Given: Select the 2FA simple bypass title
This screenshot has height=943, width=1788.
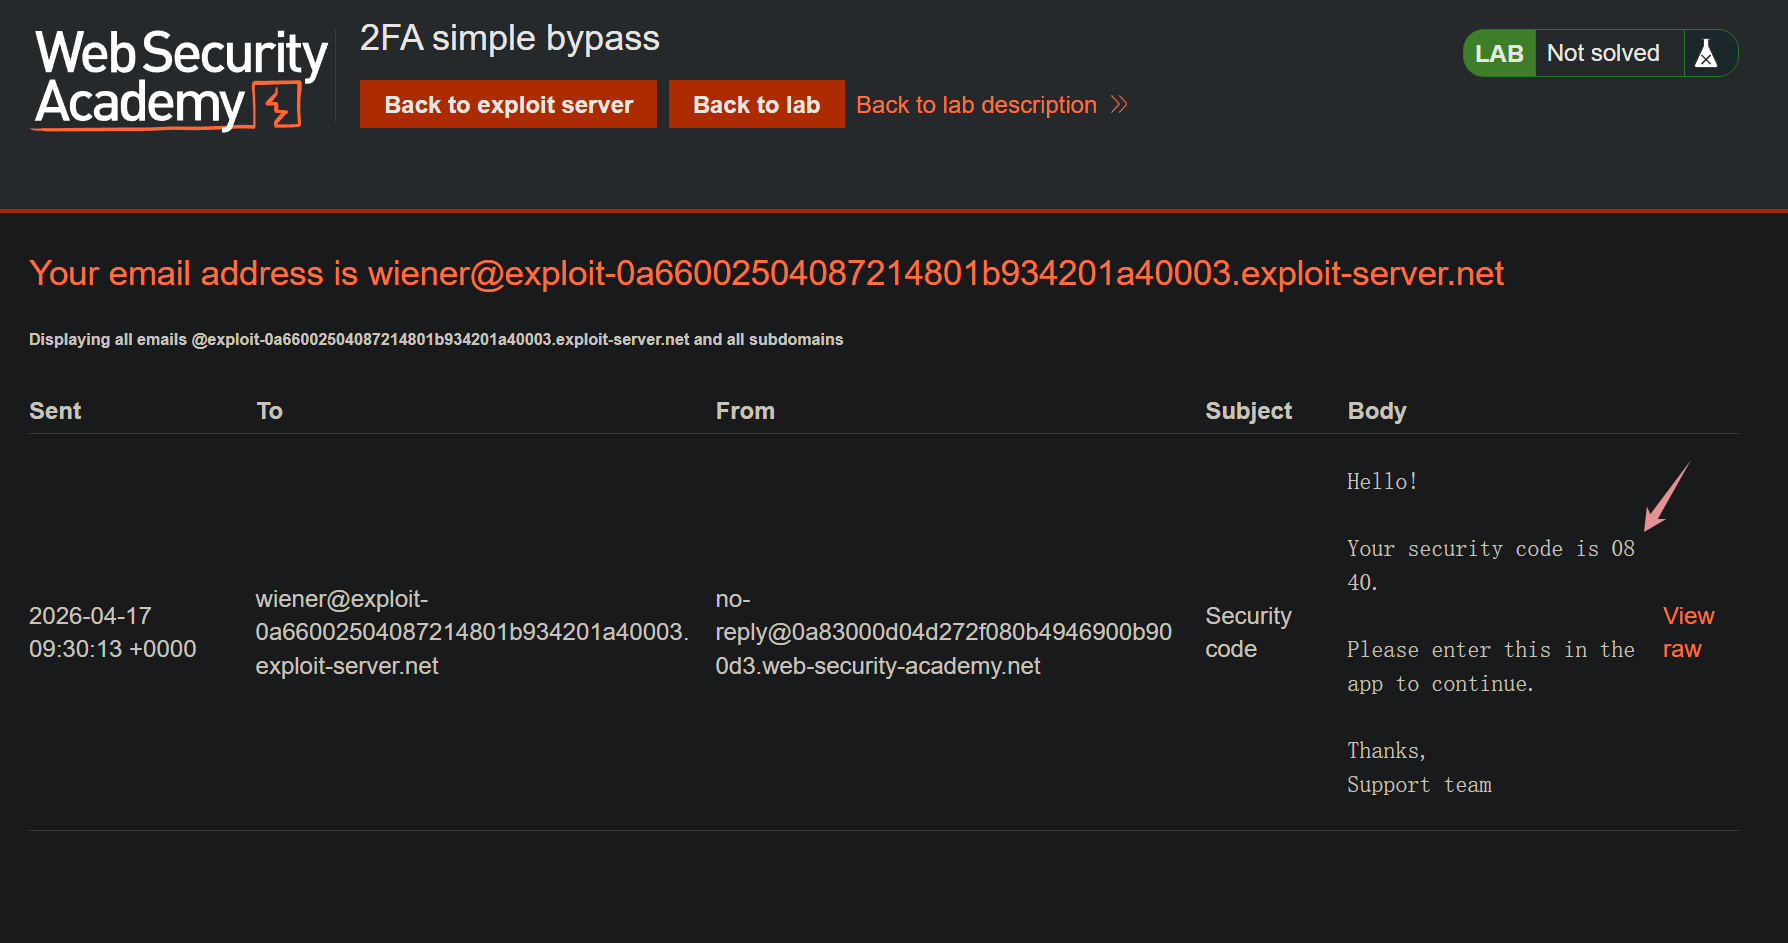Looking at the screenshot, I should tap(510, 38).
